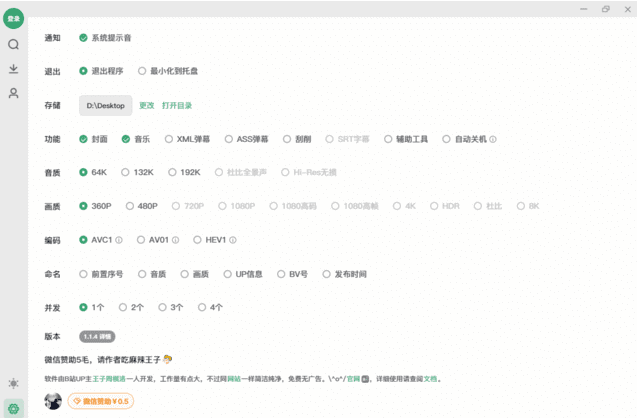Select the 192K audio quality option
This screenshot has width=637, height=418.
pyautogui.click(x=170, y=173)
